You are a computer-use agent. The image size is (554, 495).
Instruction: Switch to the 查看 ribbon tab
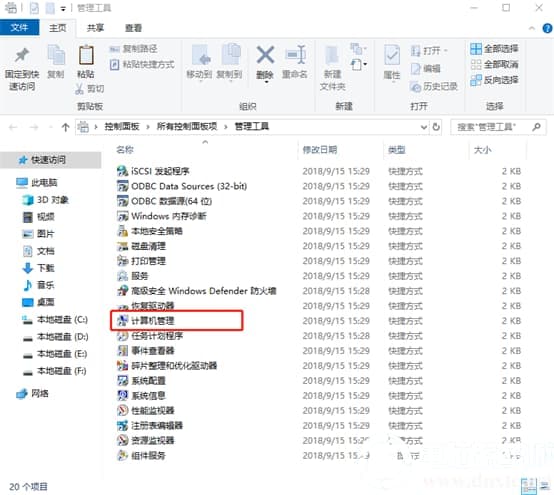[133, 28]
